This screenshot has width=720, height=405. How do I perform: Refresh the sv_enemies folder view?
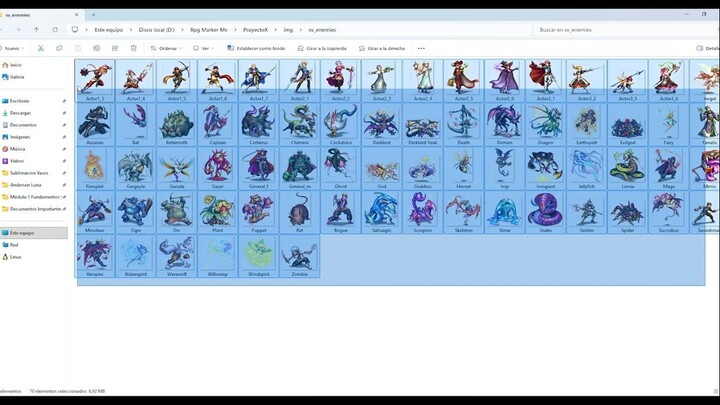tap(55, 30)
